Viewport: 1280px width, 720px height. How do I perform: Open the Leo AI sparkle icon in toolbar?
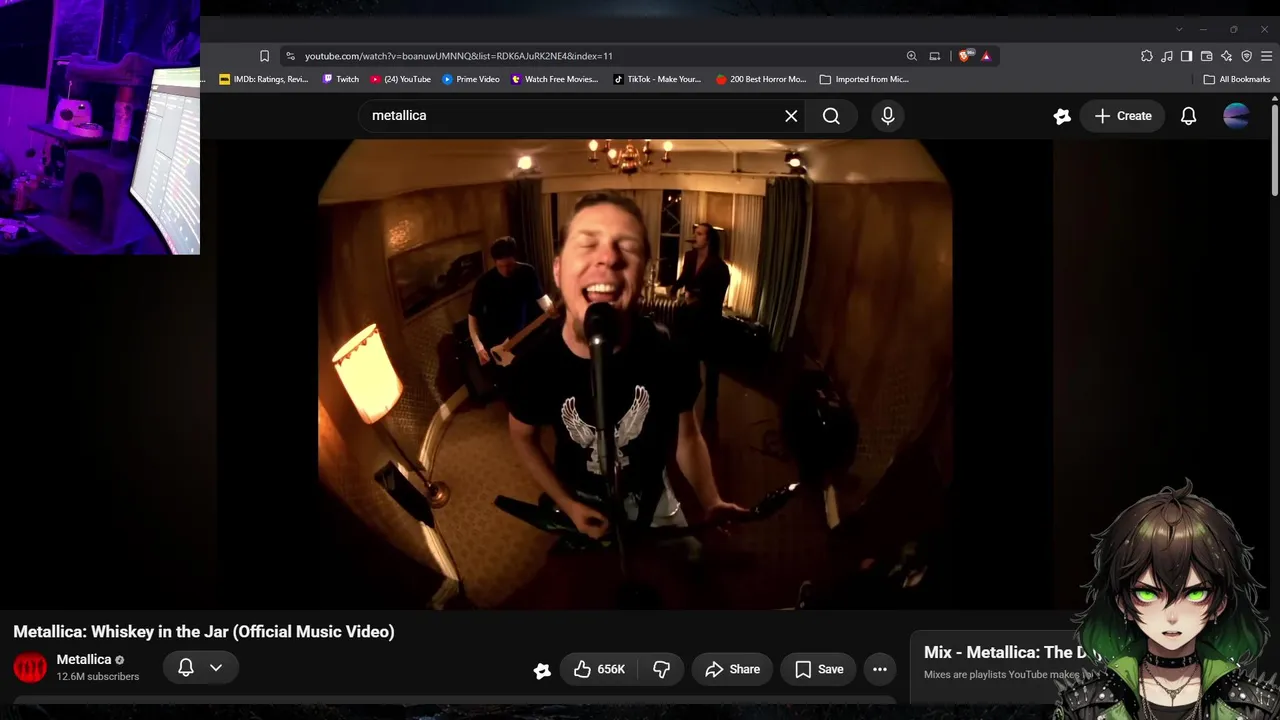click(1227, 56)
